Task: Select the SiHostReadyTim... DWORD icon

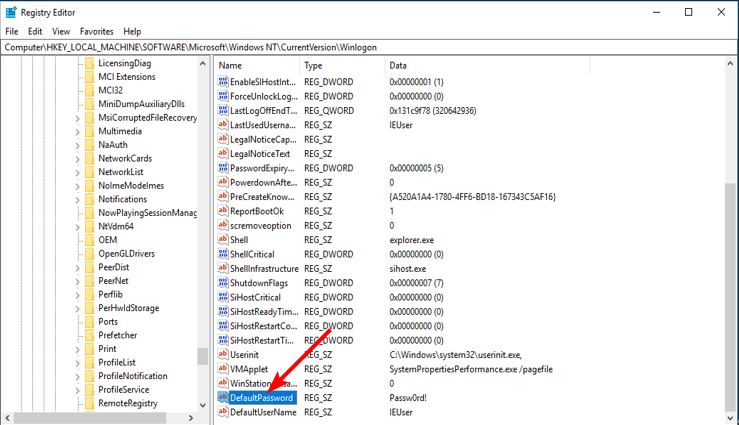Action: point(223,311)
